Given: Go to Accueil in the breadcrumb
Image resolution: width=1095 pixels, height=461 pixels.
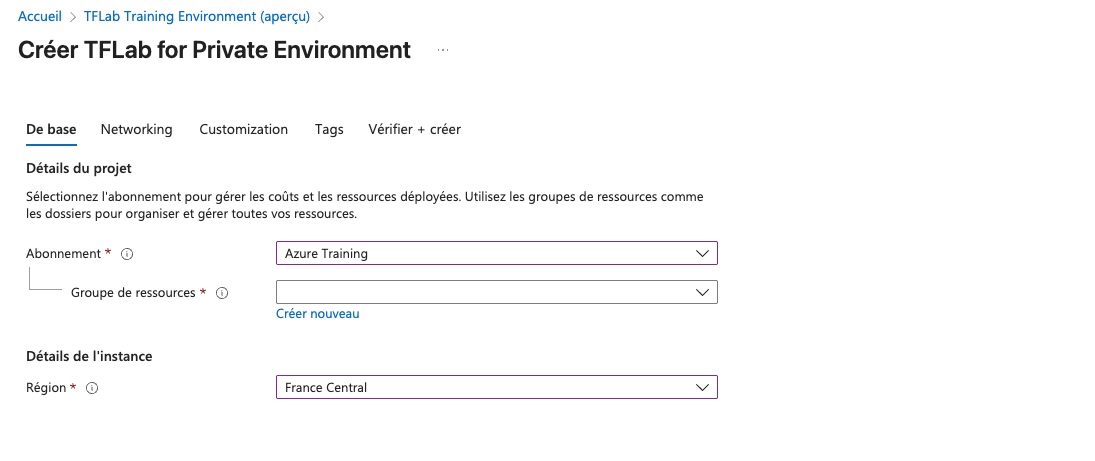Looking at the screenshot, I should 40,17.
